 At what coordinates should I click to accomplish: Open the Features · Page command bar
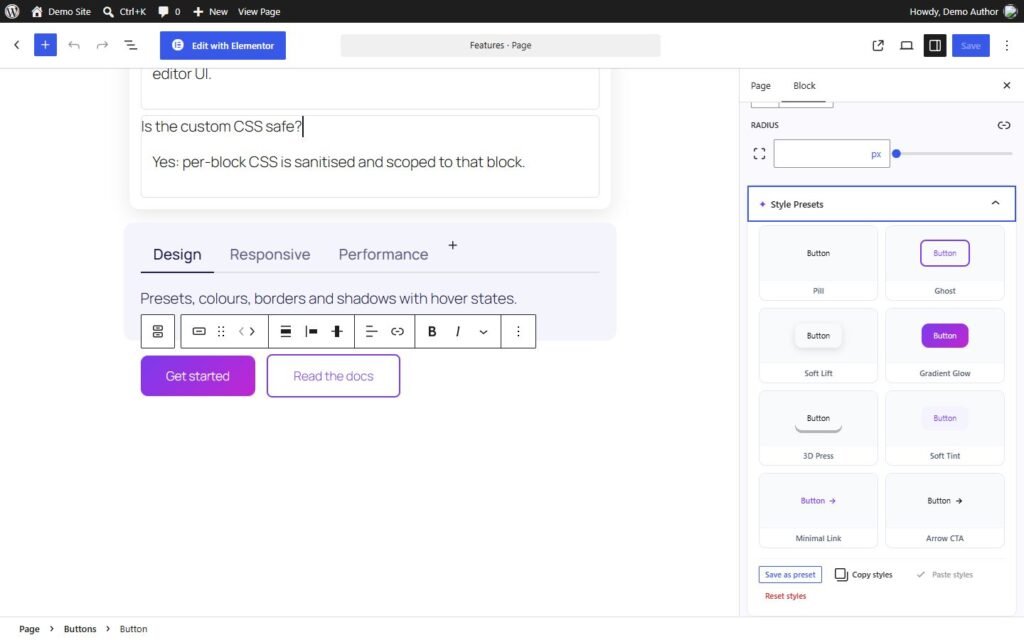pos(500,45)
